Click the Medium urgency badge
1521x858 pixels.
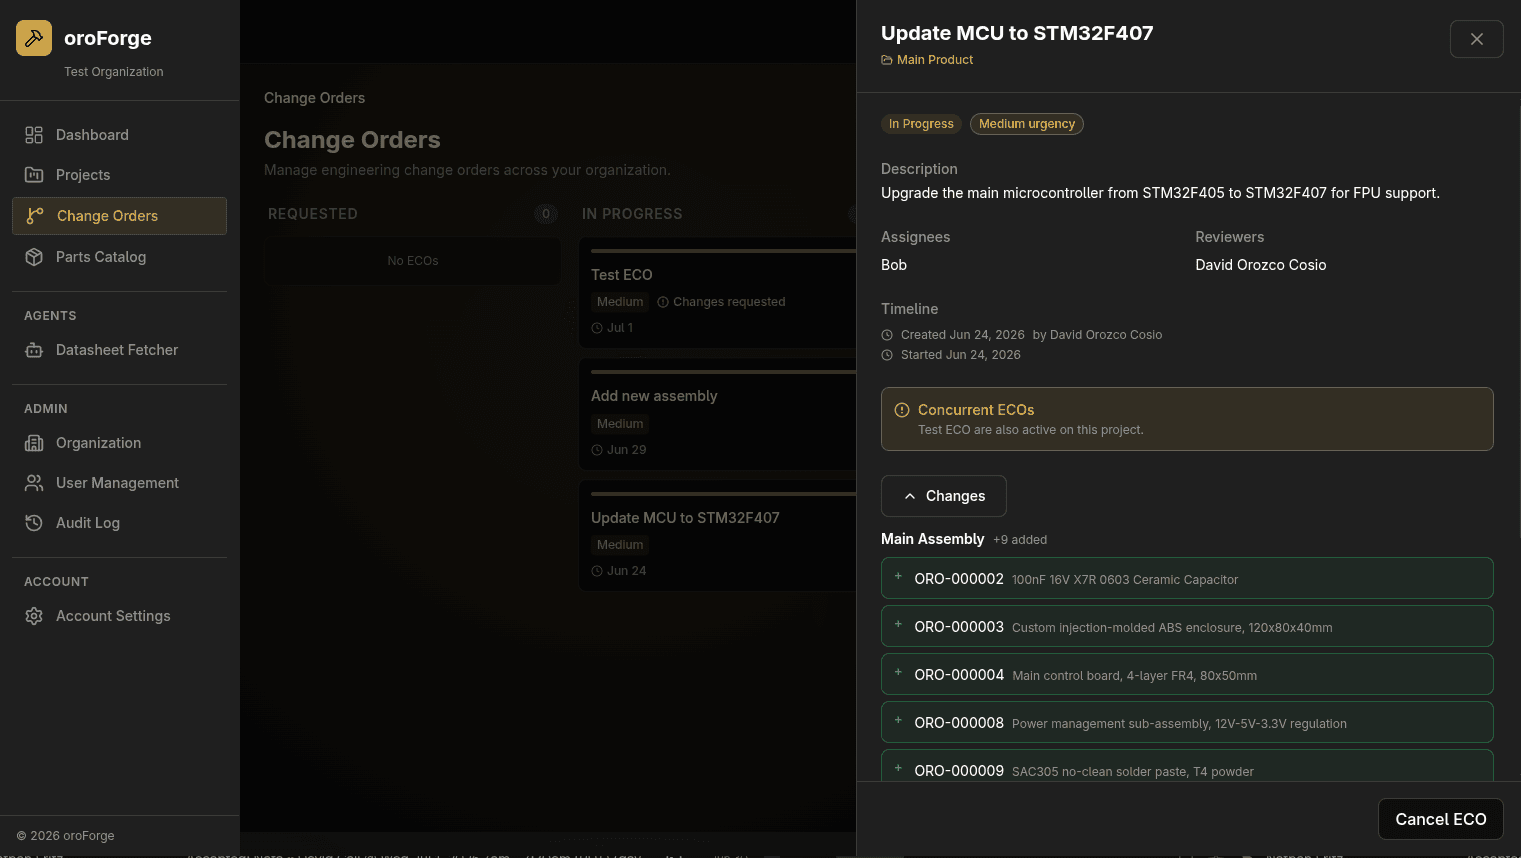point(1027,124)
